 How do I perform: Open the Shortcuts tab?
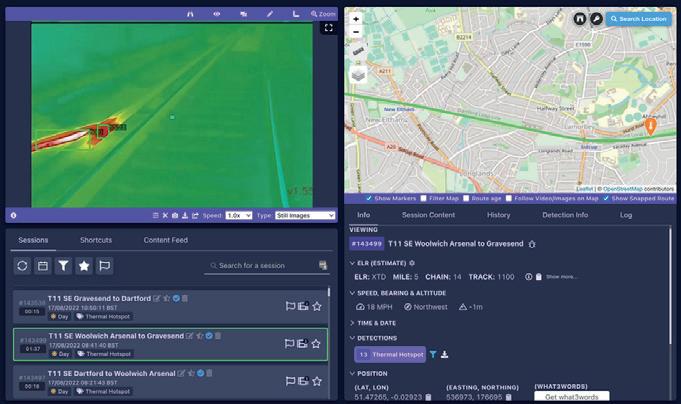pos(96,240)
